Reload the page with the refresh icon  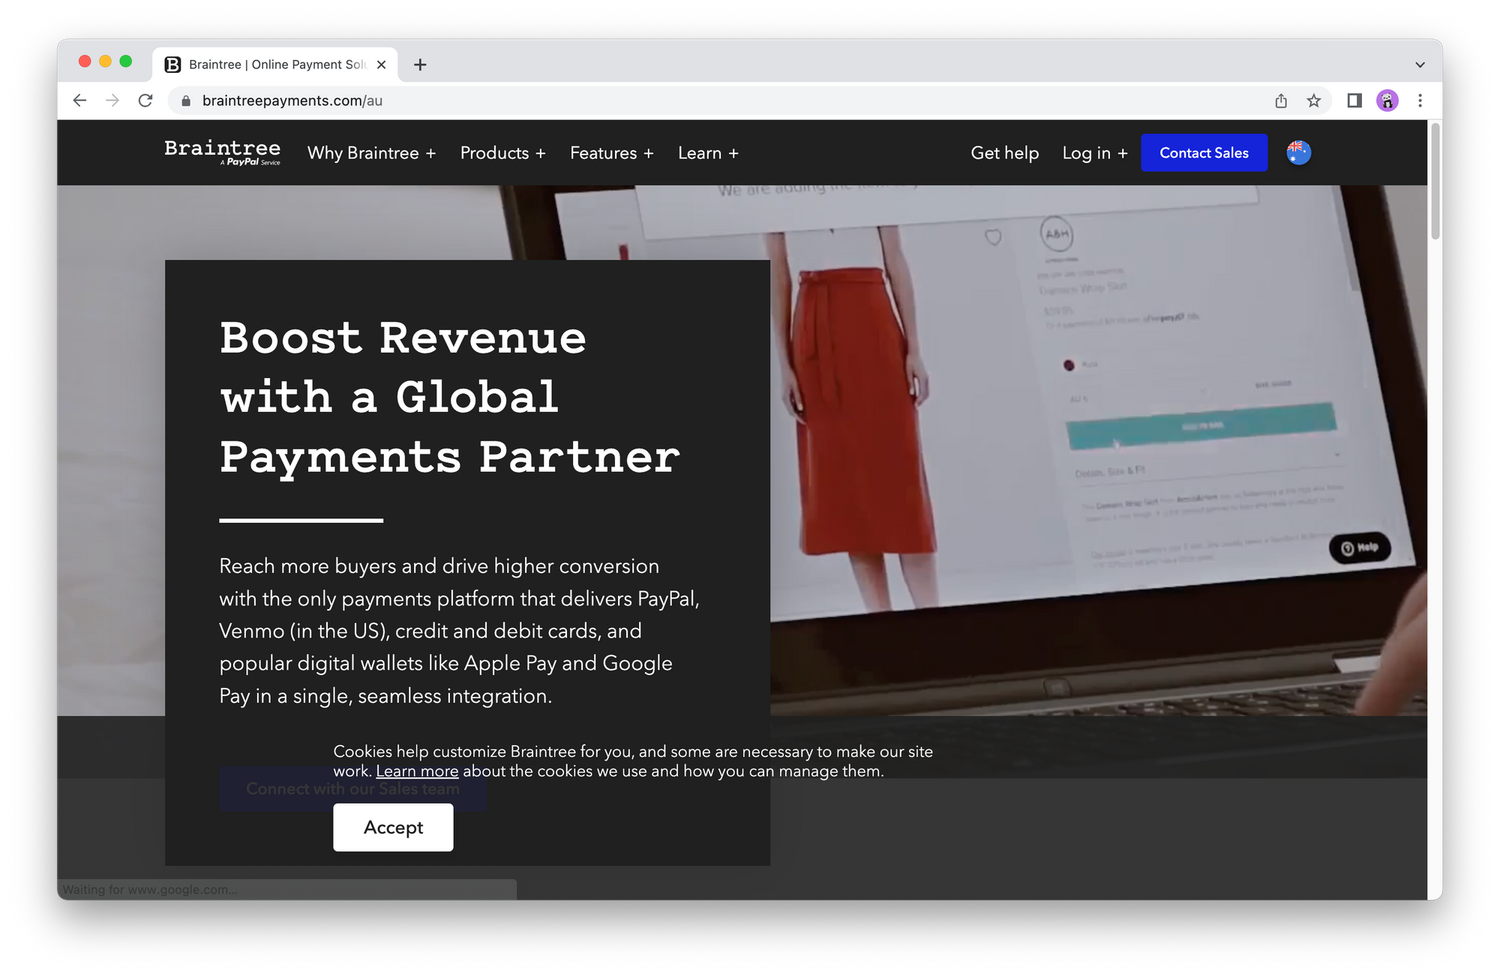(x=146, y=100)
